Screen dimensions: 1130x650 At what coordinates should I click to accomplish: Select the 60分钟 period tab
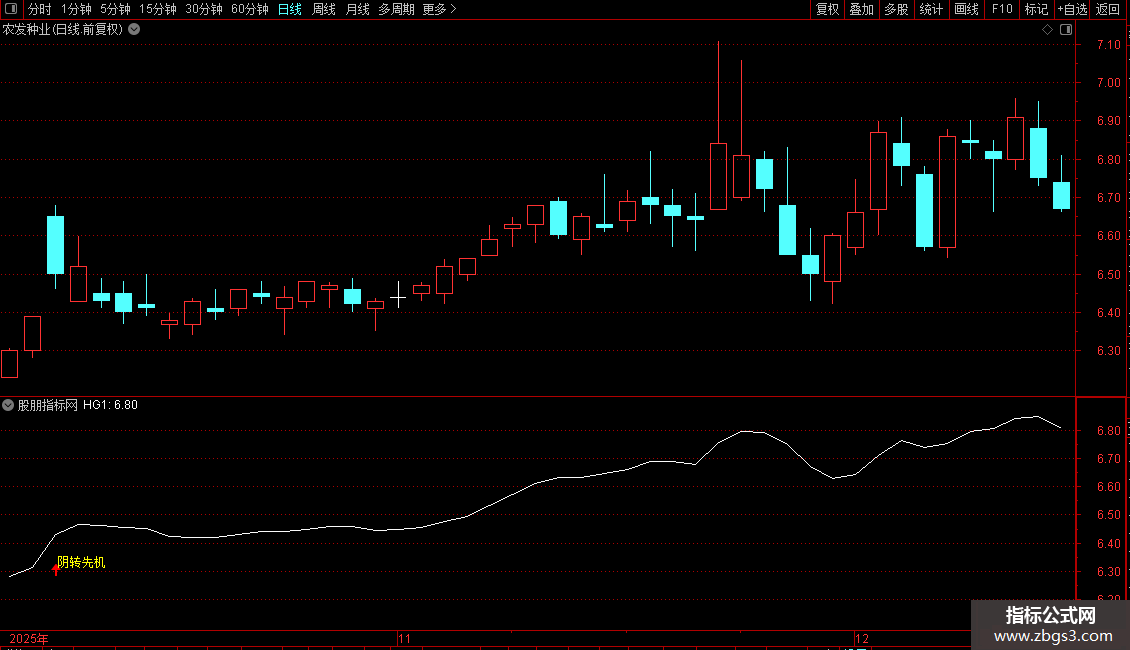[x=249, y=9]
